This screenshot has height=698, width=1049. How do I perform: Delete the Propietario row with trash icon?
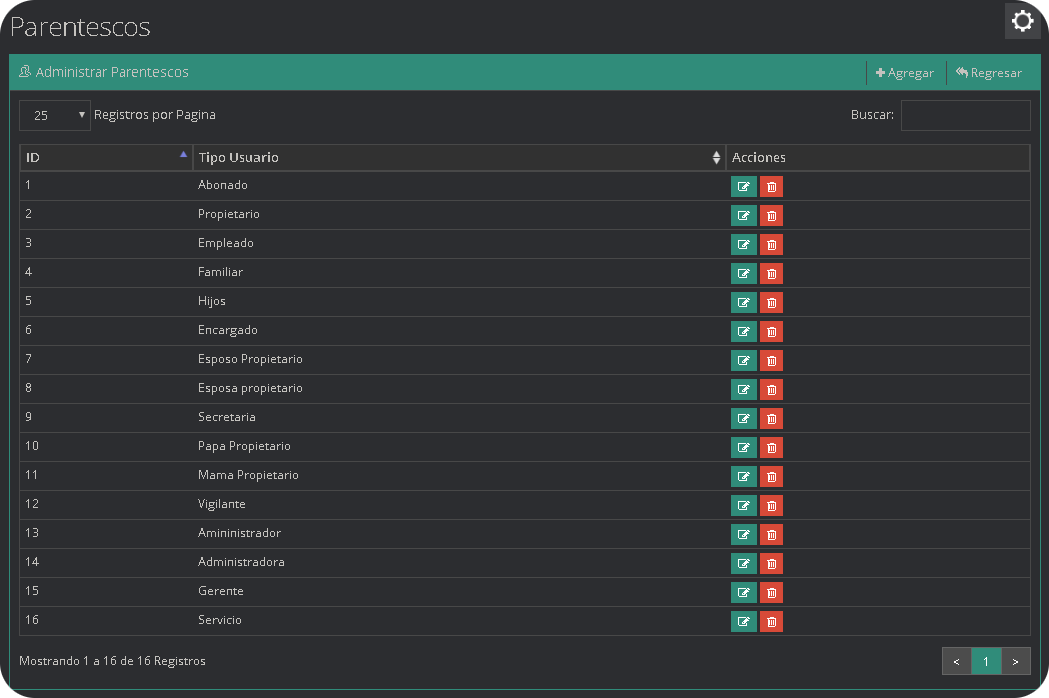coord(771,216)
